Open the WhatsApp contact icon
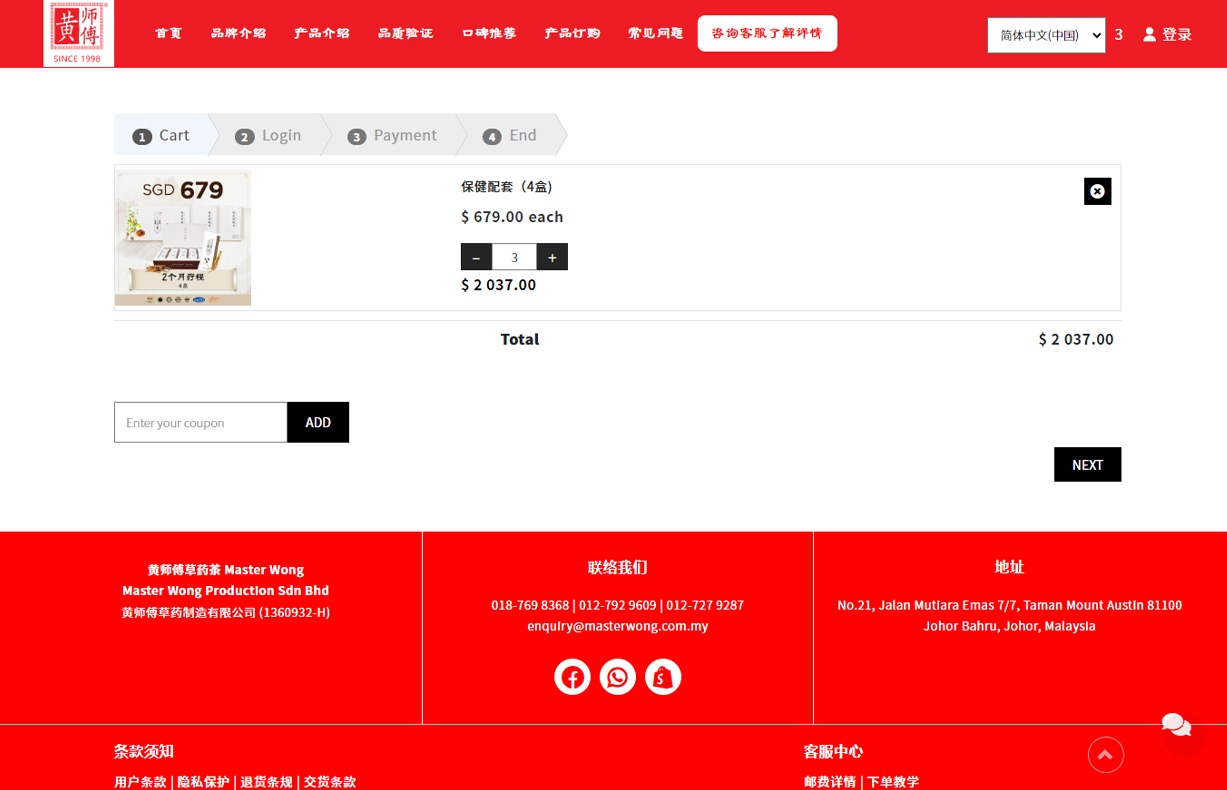 pos(617,677)
